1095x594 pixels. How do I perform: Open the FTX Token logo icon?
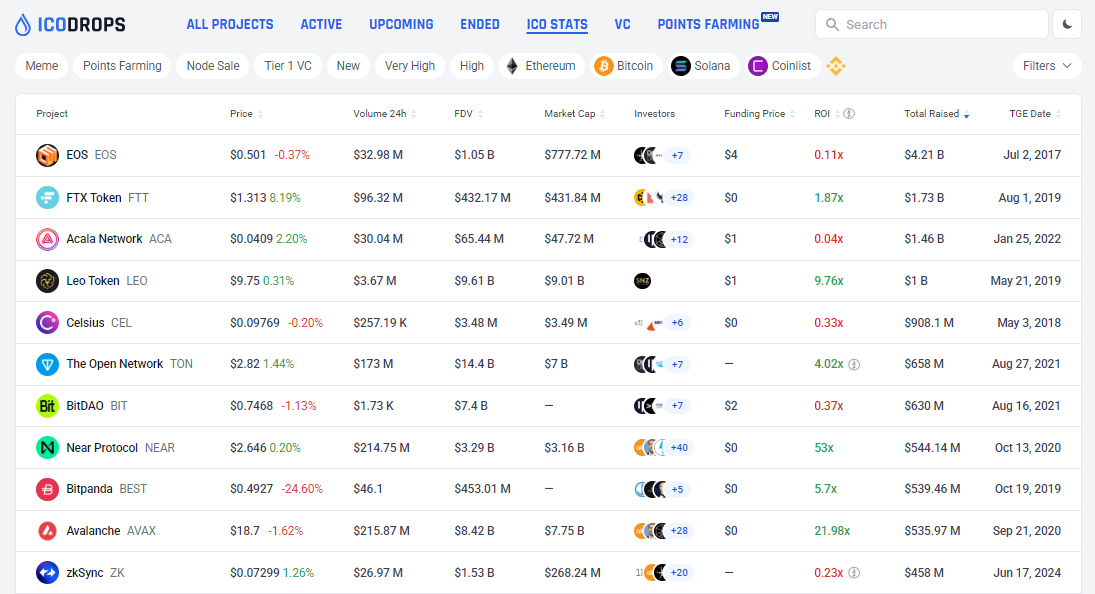(x=47, y=198)
